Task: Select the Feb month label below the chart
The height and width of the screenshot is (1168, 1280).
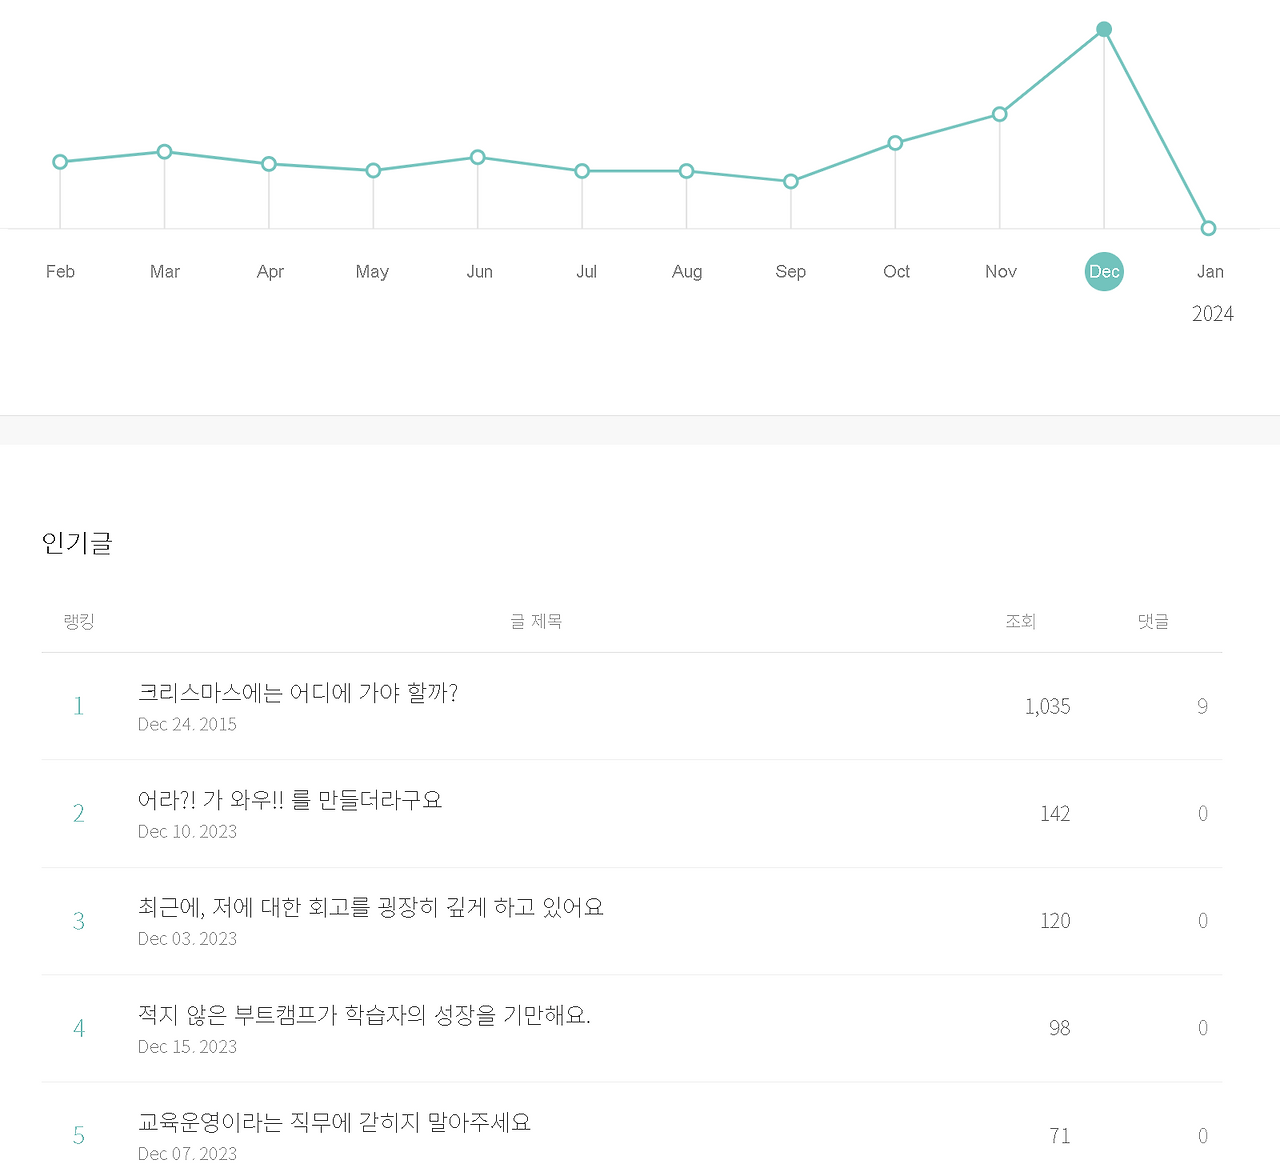Action: point(59,271)
